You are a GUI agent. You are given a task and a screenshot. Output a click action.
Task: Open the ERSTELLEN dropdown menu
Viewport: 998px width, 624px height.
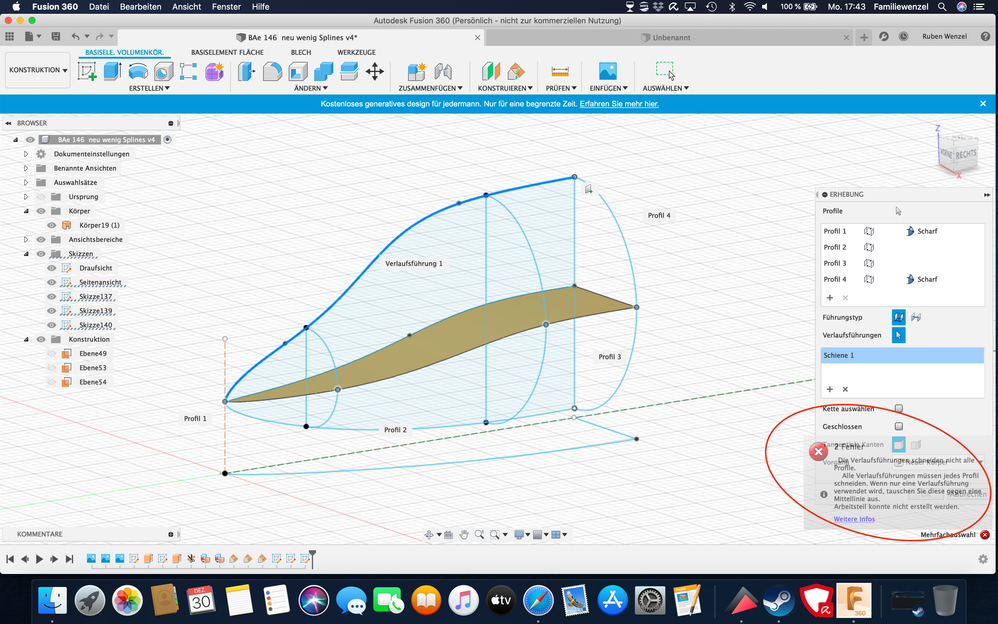point(149,89)
